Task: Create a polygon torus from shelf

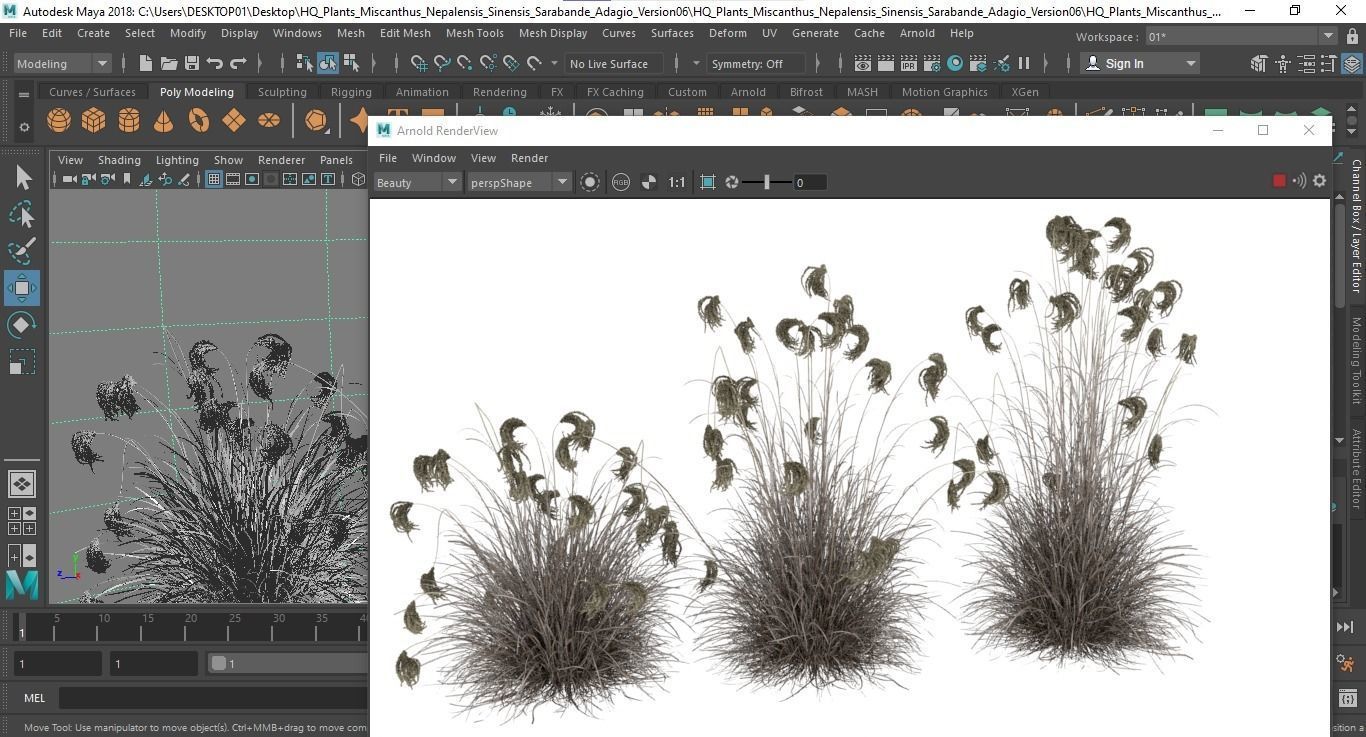Action: [x=199, y=121]
